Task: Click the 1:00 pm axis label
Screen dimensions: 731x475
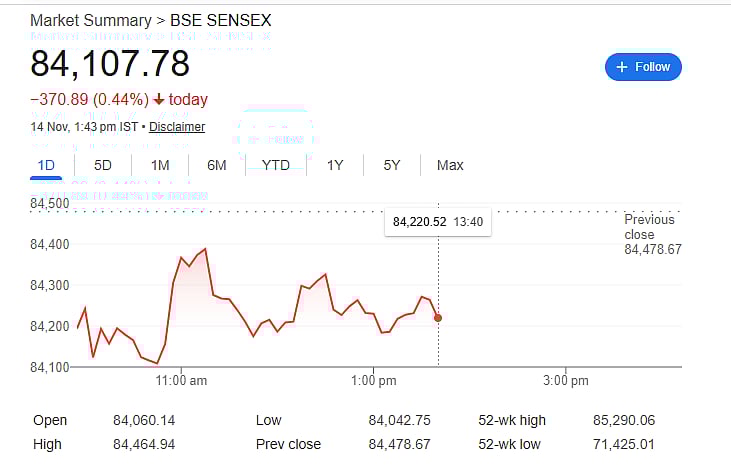Action: [x=376, y=381]
